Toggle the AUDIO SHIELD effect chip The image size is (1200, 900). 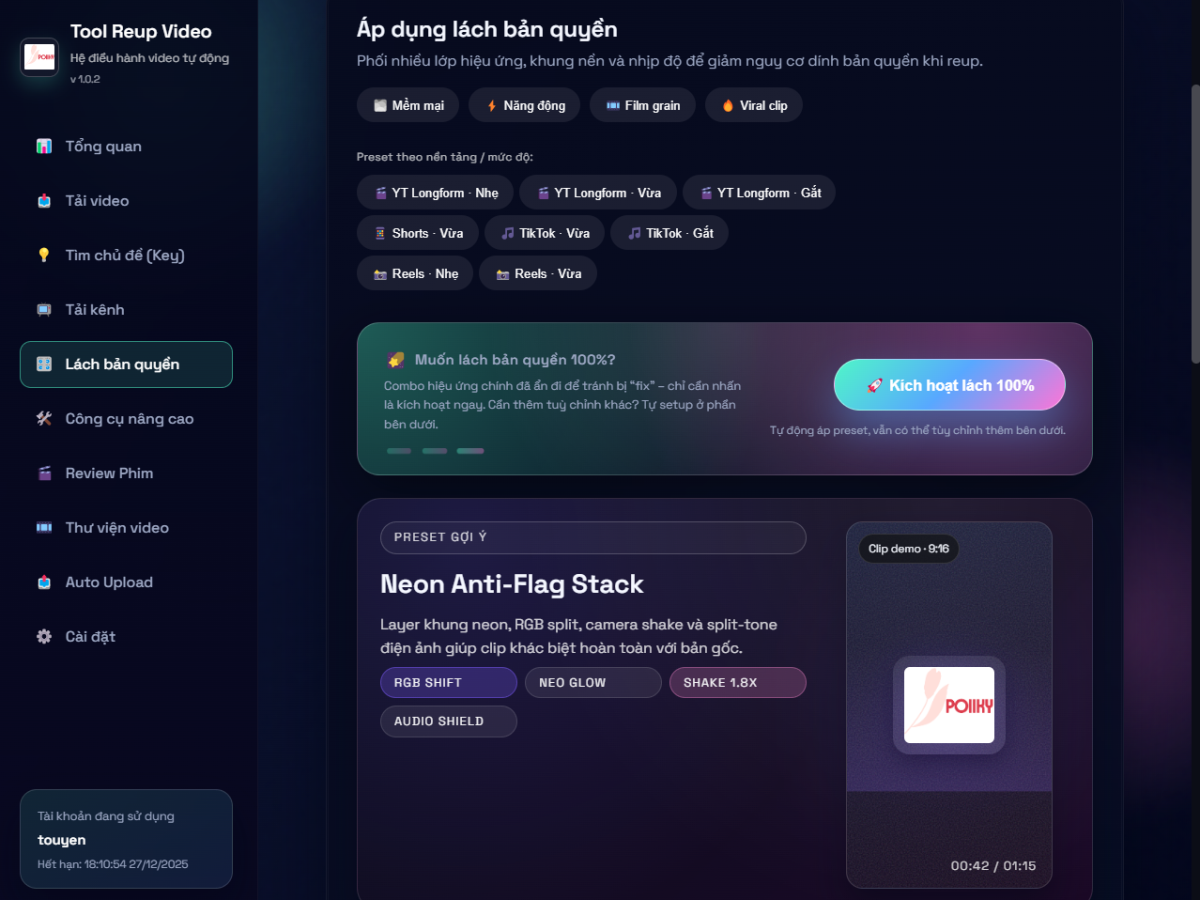click(x=448, y=721)
